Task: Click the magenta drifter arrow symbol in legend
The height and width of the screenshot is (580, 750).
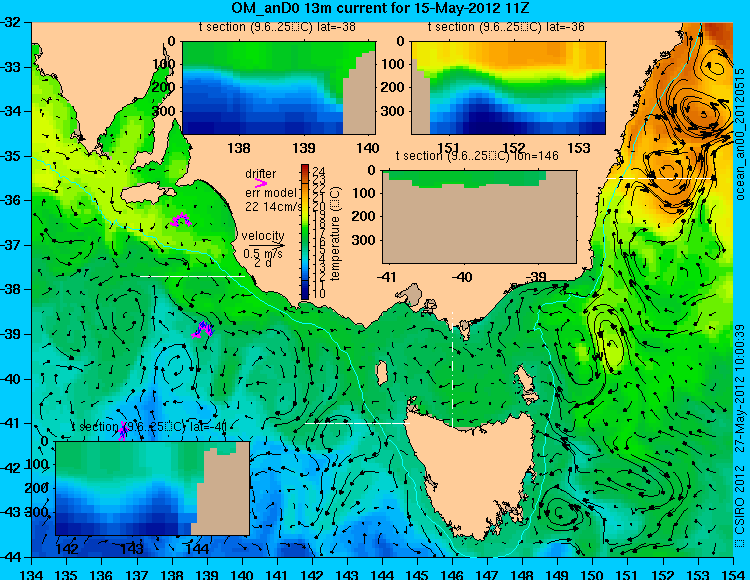Action: coord(261,183)
